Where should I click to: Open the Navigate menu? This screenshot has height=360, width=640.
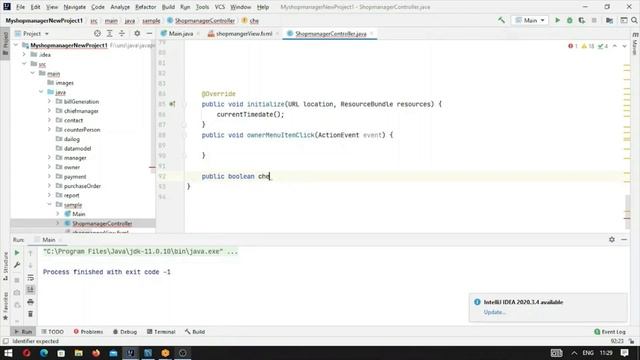(75, 7)
